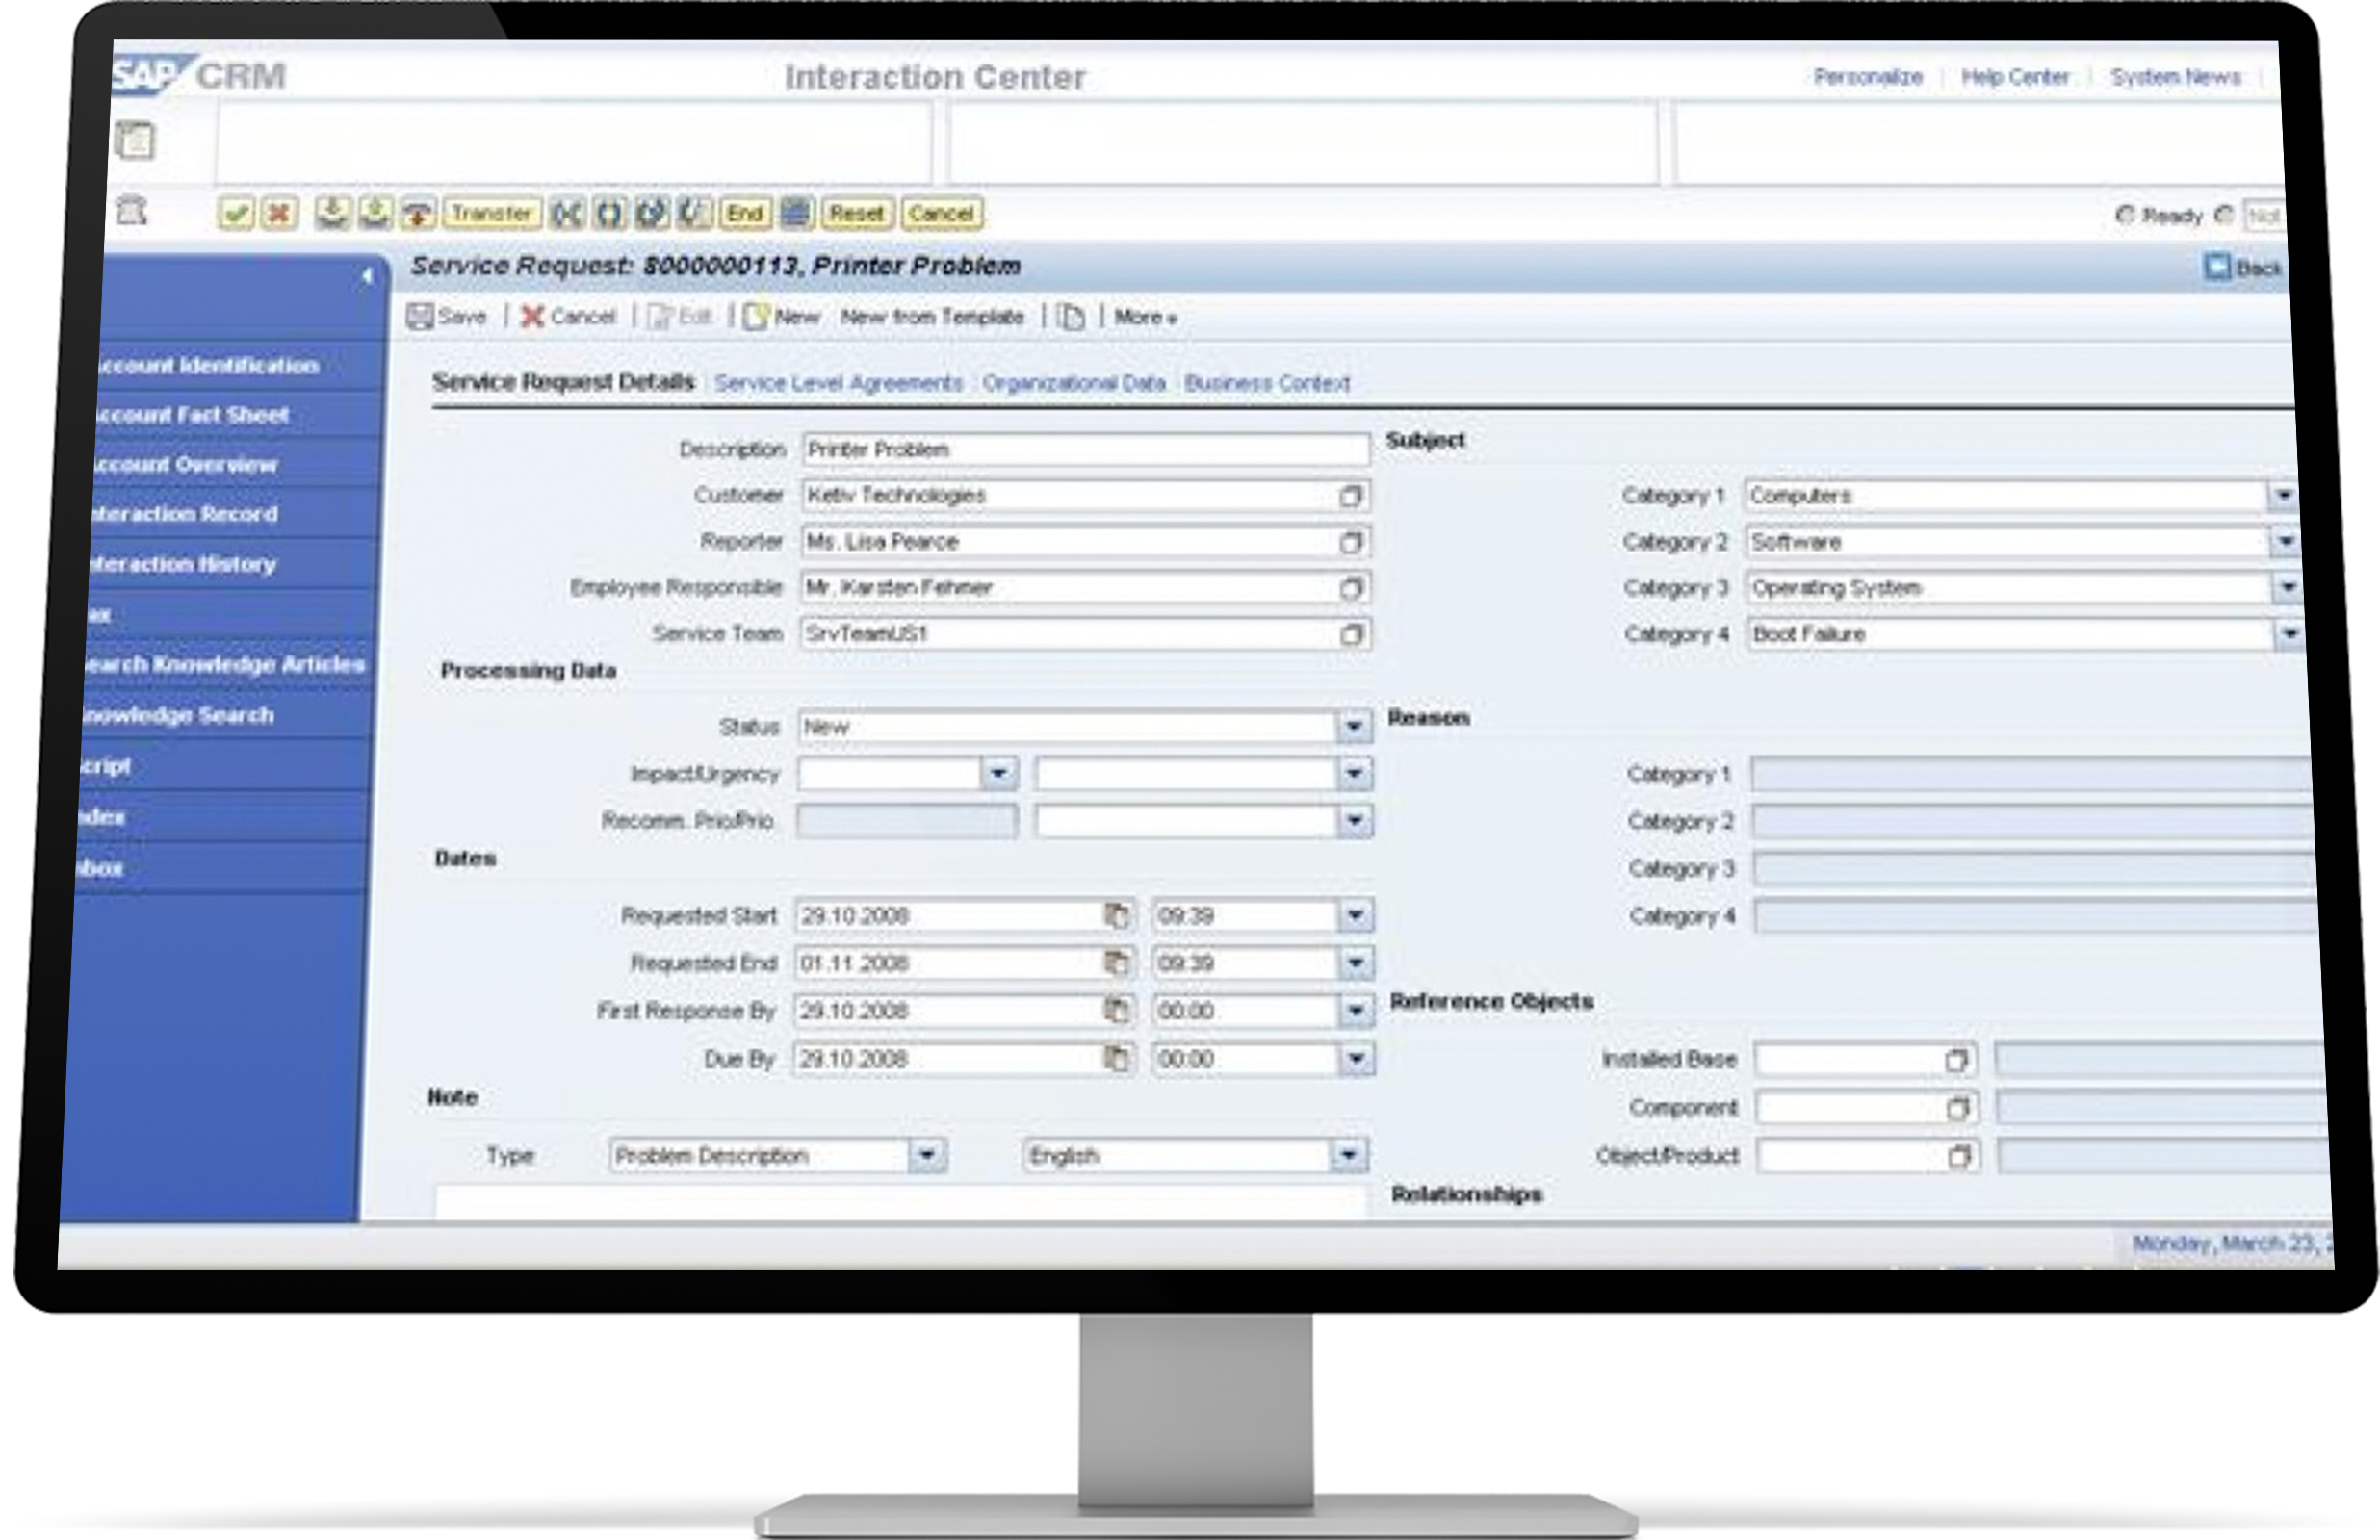The image size is (2380, 1540).
Task: Select the Ready radio button
Action: 2124,213
